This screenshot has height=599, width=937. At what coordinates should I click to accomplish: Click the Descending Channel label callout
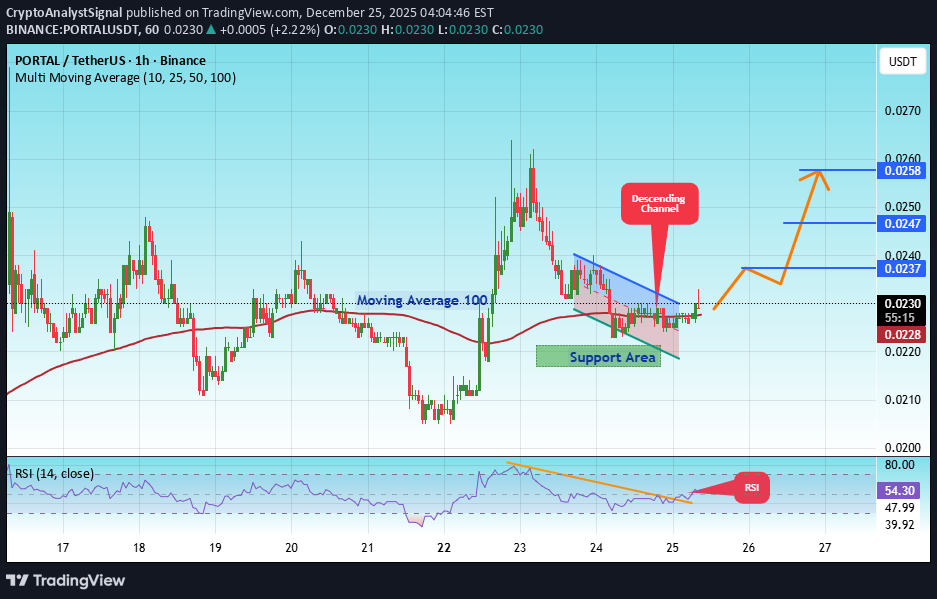tap(659, 203)
